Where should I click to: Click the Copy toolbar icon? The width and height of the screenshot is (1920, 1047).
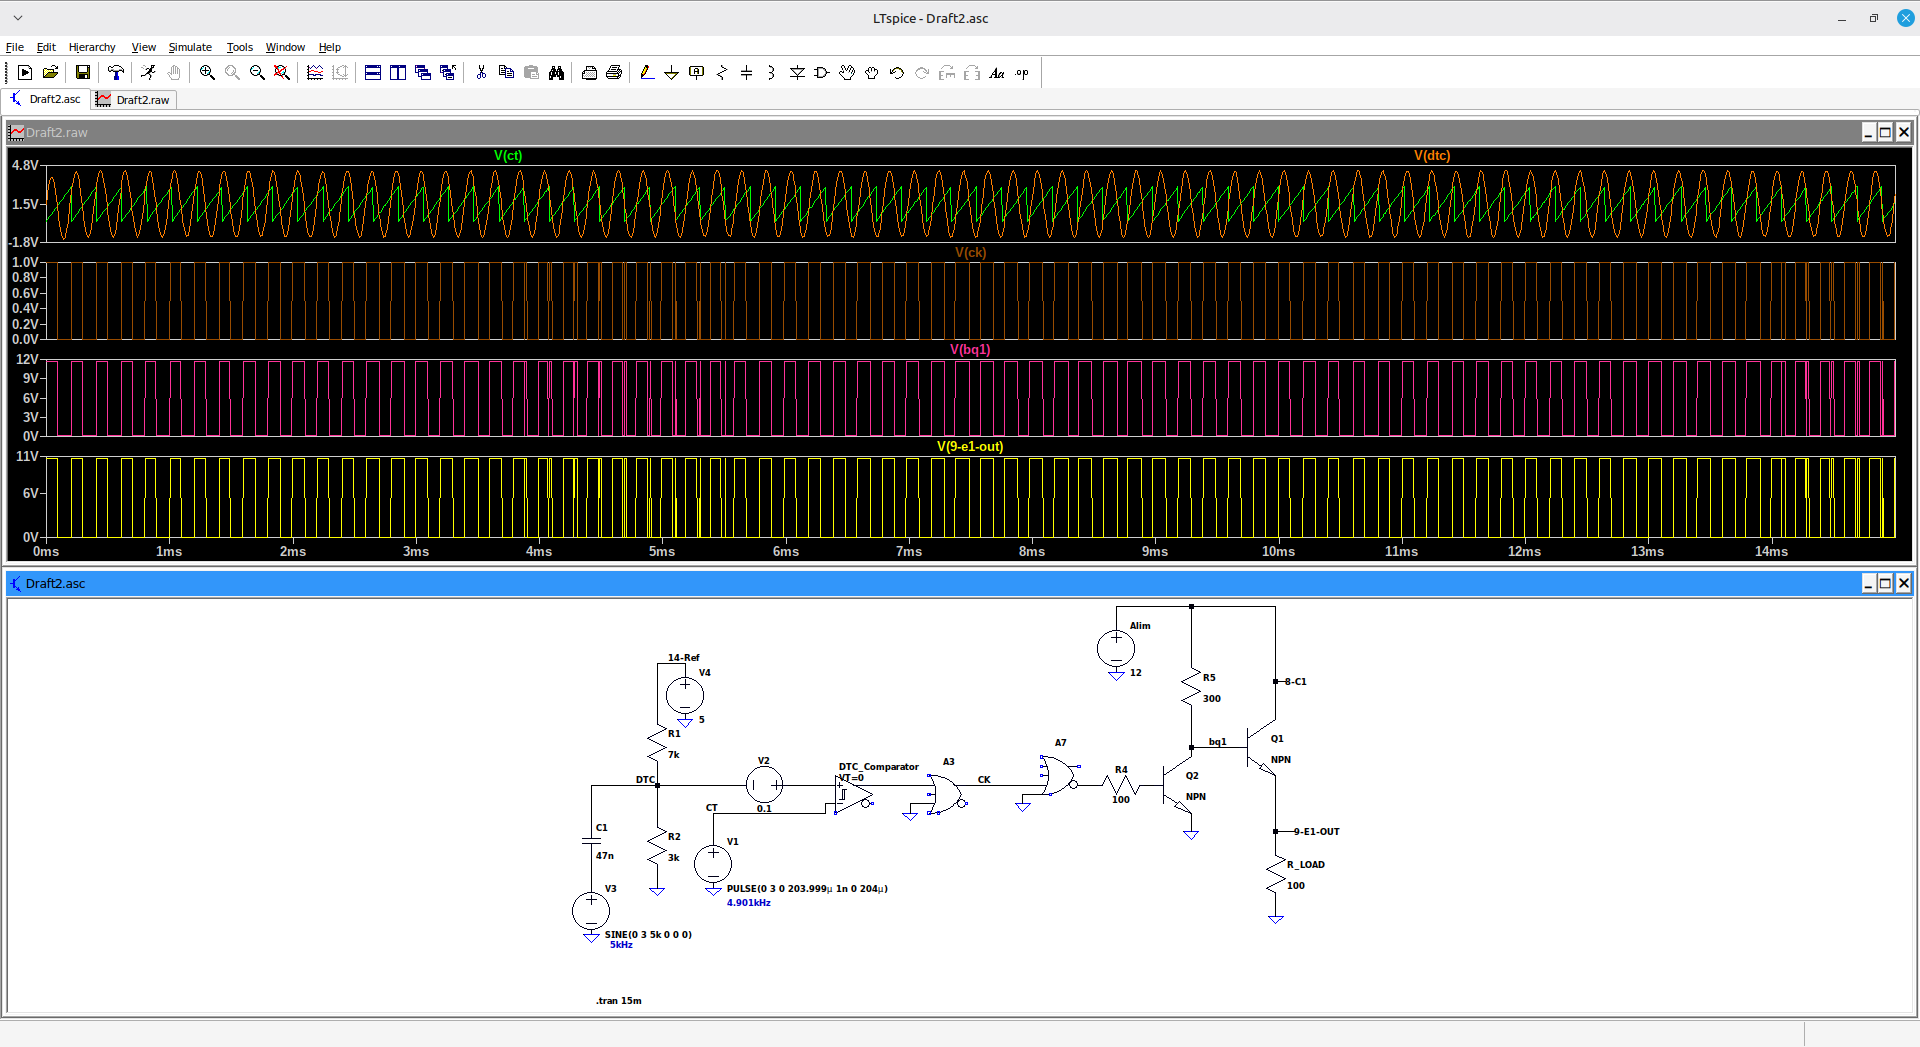[506, 73]
